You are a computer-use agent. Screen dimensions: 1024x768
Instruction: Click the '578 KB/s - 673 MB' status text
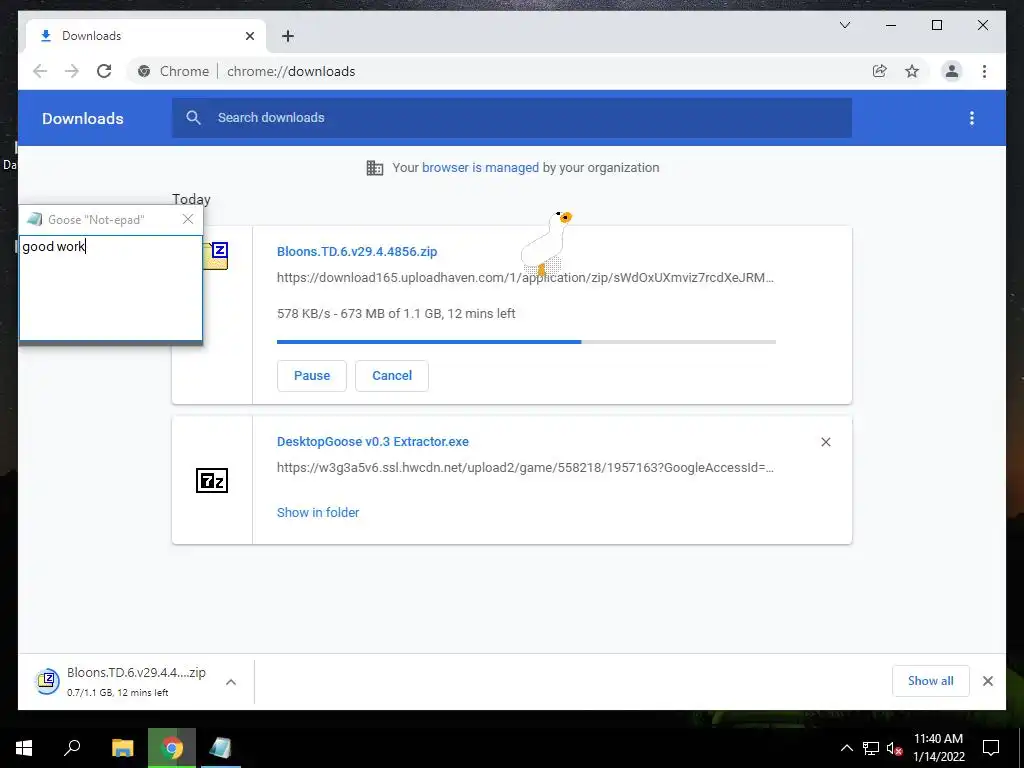pyautogui.click(x=396, y=313)
